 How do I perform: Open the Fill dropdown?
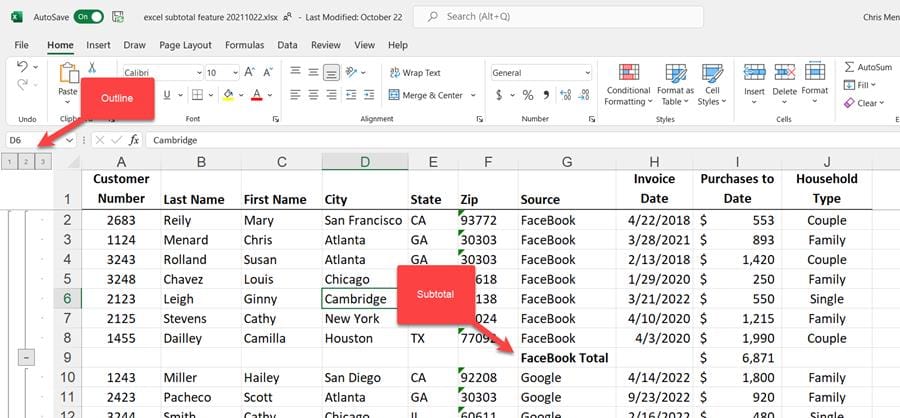[x=860, y=85]
